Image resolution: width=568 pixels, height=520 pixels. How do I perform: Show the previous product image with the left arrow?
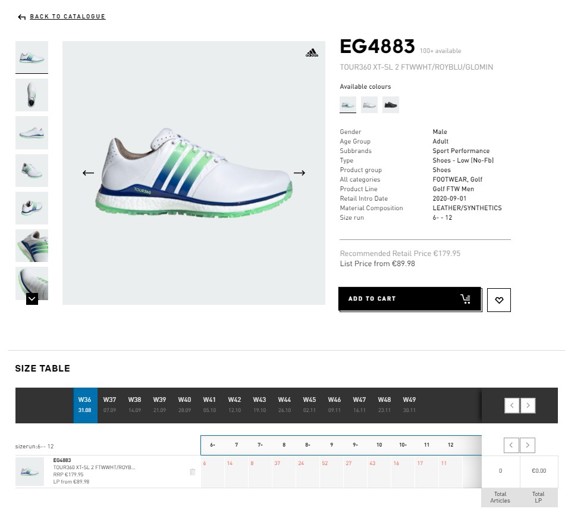[88, 173]
